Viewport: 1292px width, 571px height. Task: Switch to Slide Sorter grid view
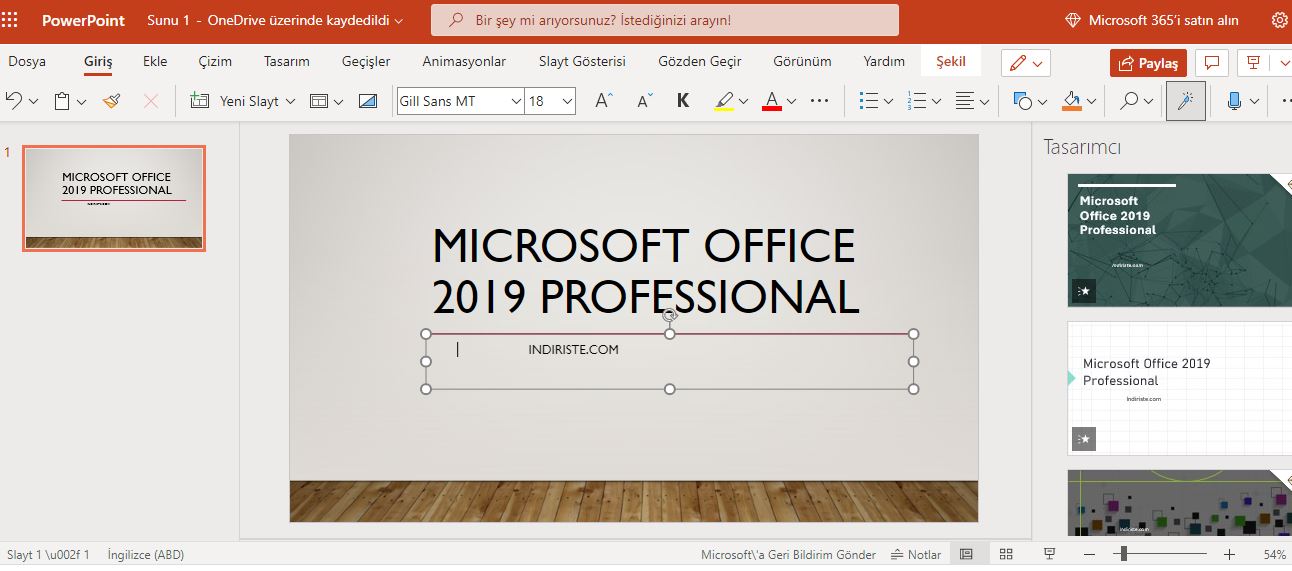pos(1007,554)
